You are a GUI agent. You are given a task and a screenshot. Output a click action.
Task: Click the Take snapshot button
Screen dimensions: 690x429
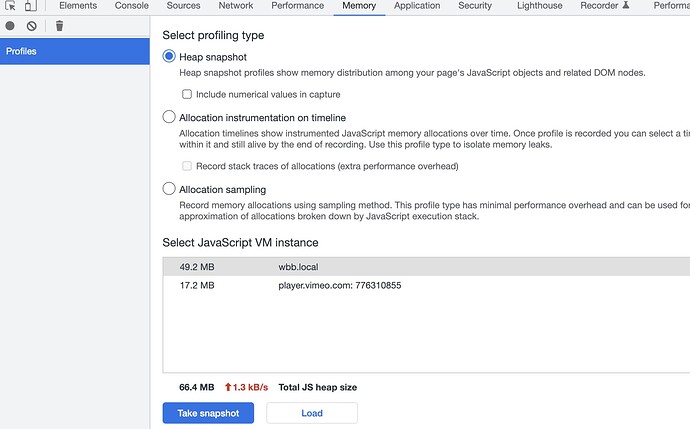[208, 413]
